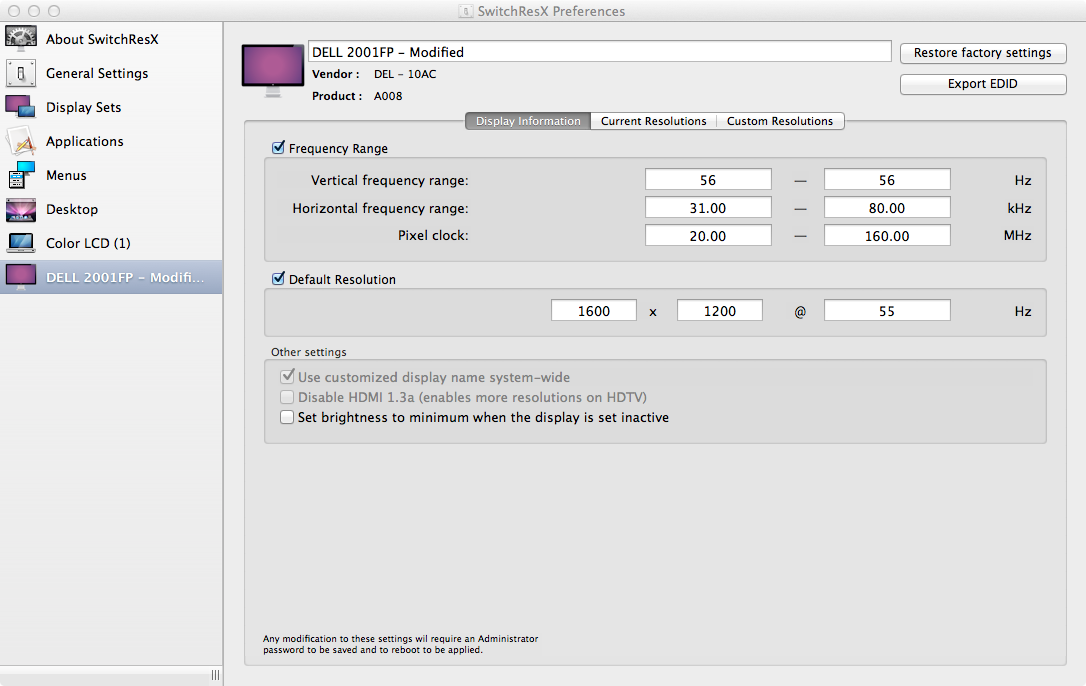Screen dimensions: 1086x686
Task: Click the Desktop sidebar icon
Action: pyautogui.click(x=21, y=209)
